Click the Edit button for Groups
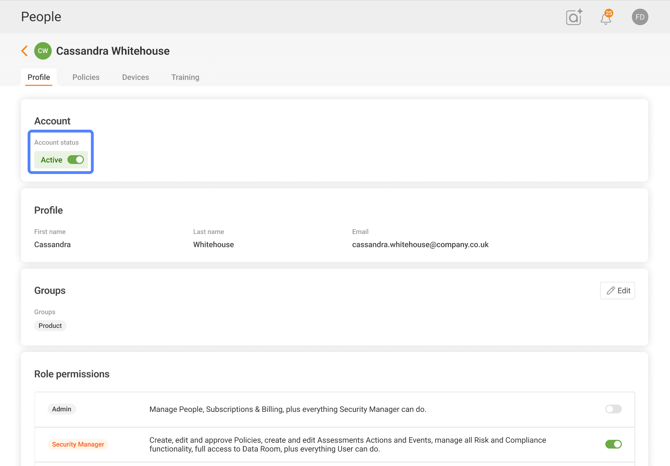This screenshot has height=466, width=670. (x=617, y=291)
